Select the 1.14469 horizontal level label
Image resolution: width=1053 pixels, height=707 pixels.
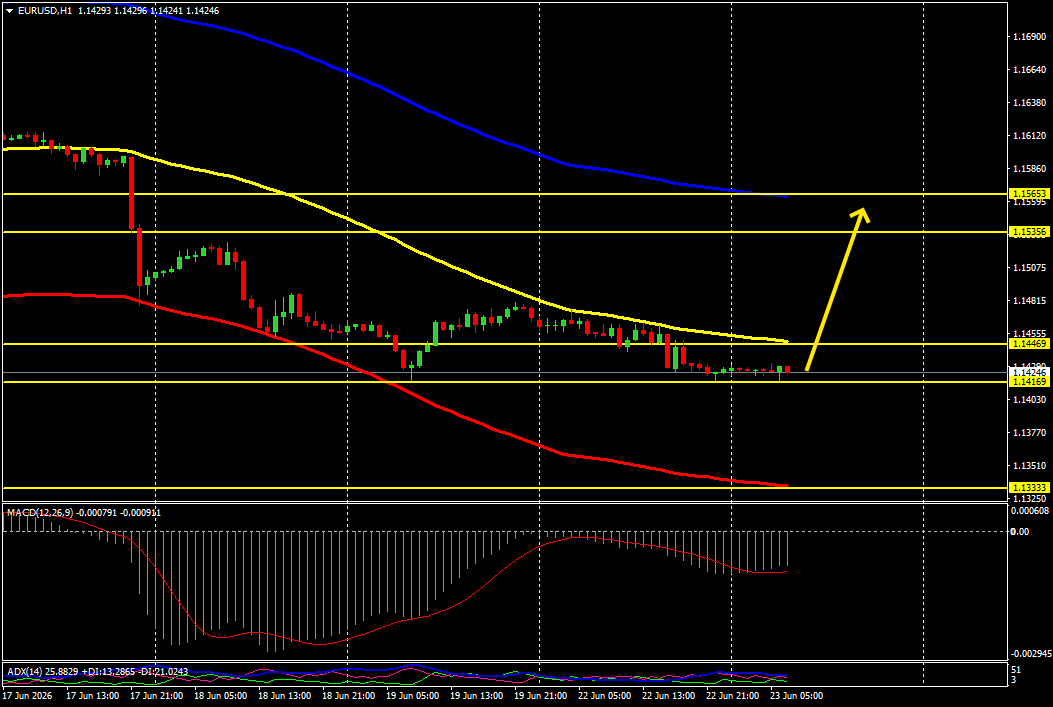tap(1030, 344)
